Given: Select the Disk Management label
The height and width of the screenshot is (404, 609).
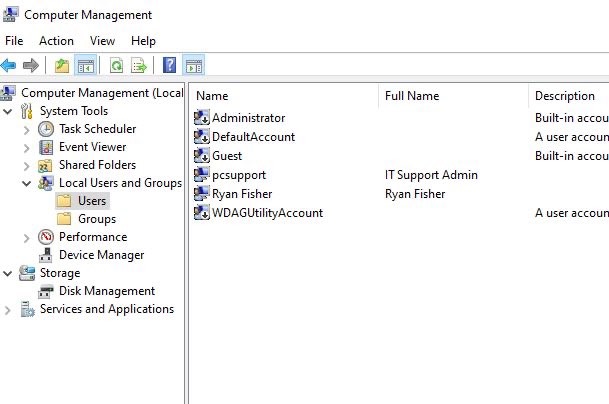Looking at the screenshot, I should 107,291.
